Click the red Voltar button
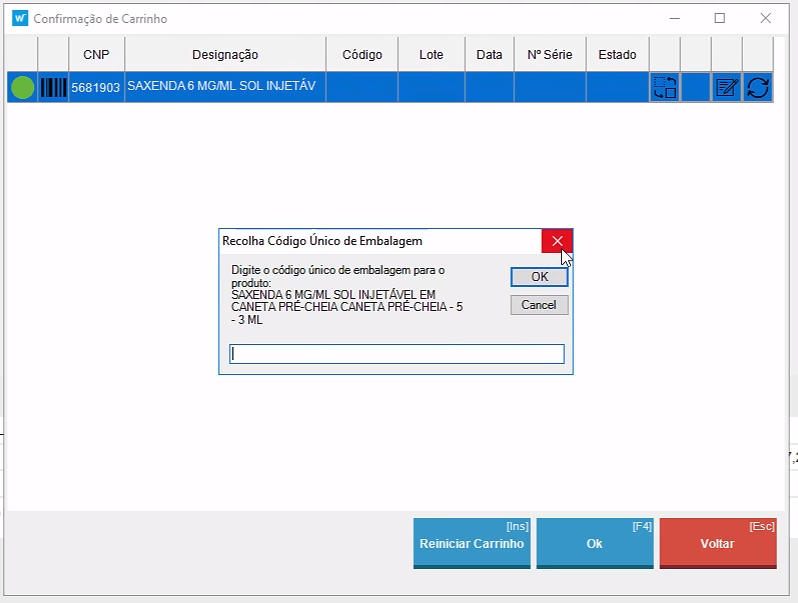The width and height of the screenshot is (798, 603). click(x=717, y=544)
